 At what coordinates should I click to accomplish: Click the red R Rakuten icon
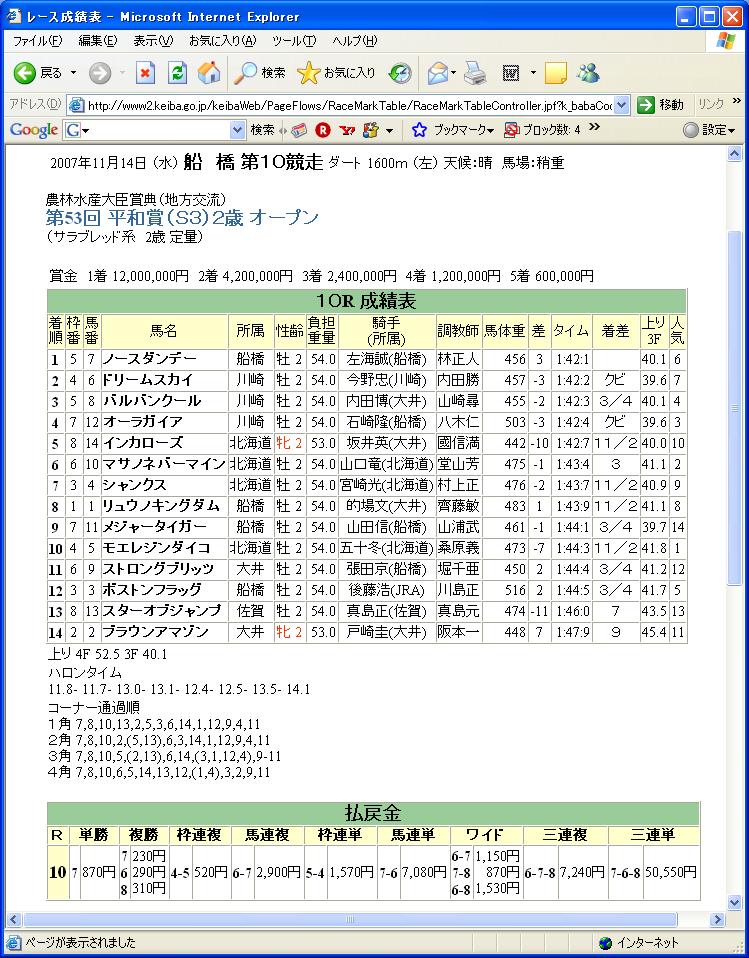click(x=323, y=130)
